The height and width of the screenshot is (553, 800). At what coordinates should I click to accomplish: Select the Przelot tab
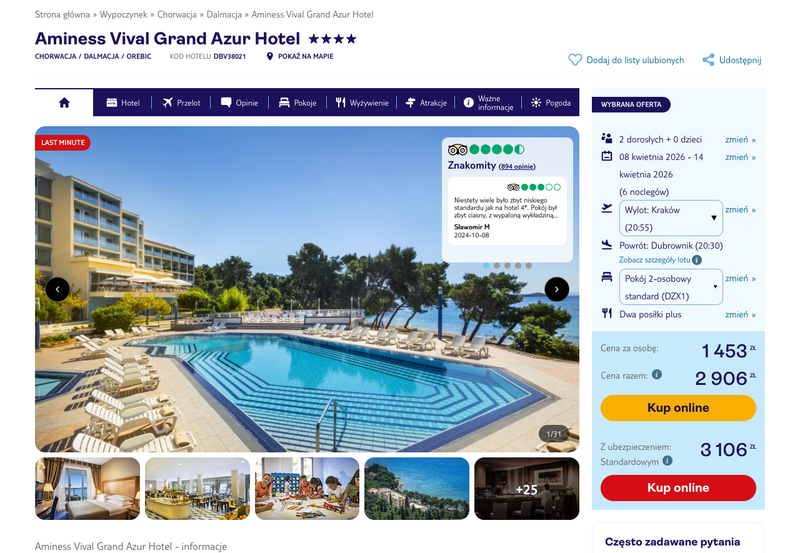click(181, 103)
